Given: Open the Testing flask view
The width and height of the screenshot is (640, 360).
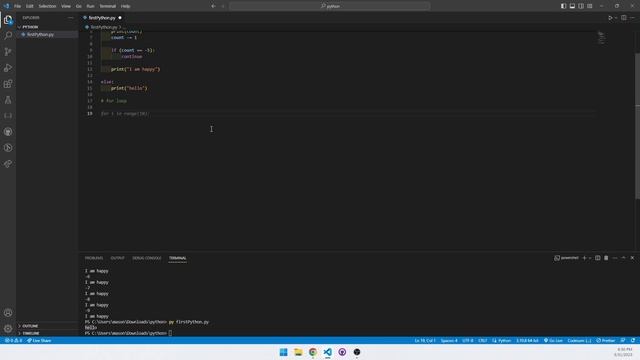Looking at the screenshot, I should click(x=8, y=100).
